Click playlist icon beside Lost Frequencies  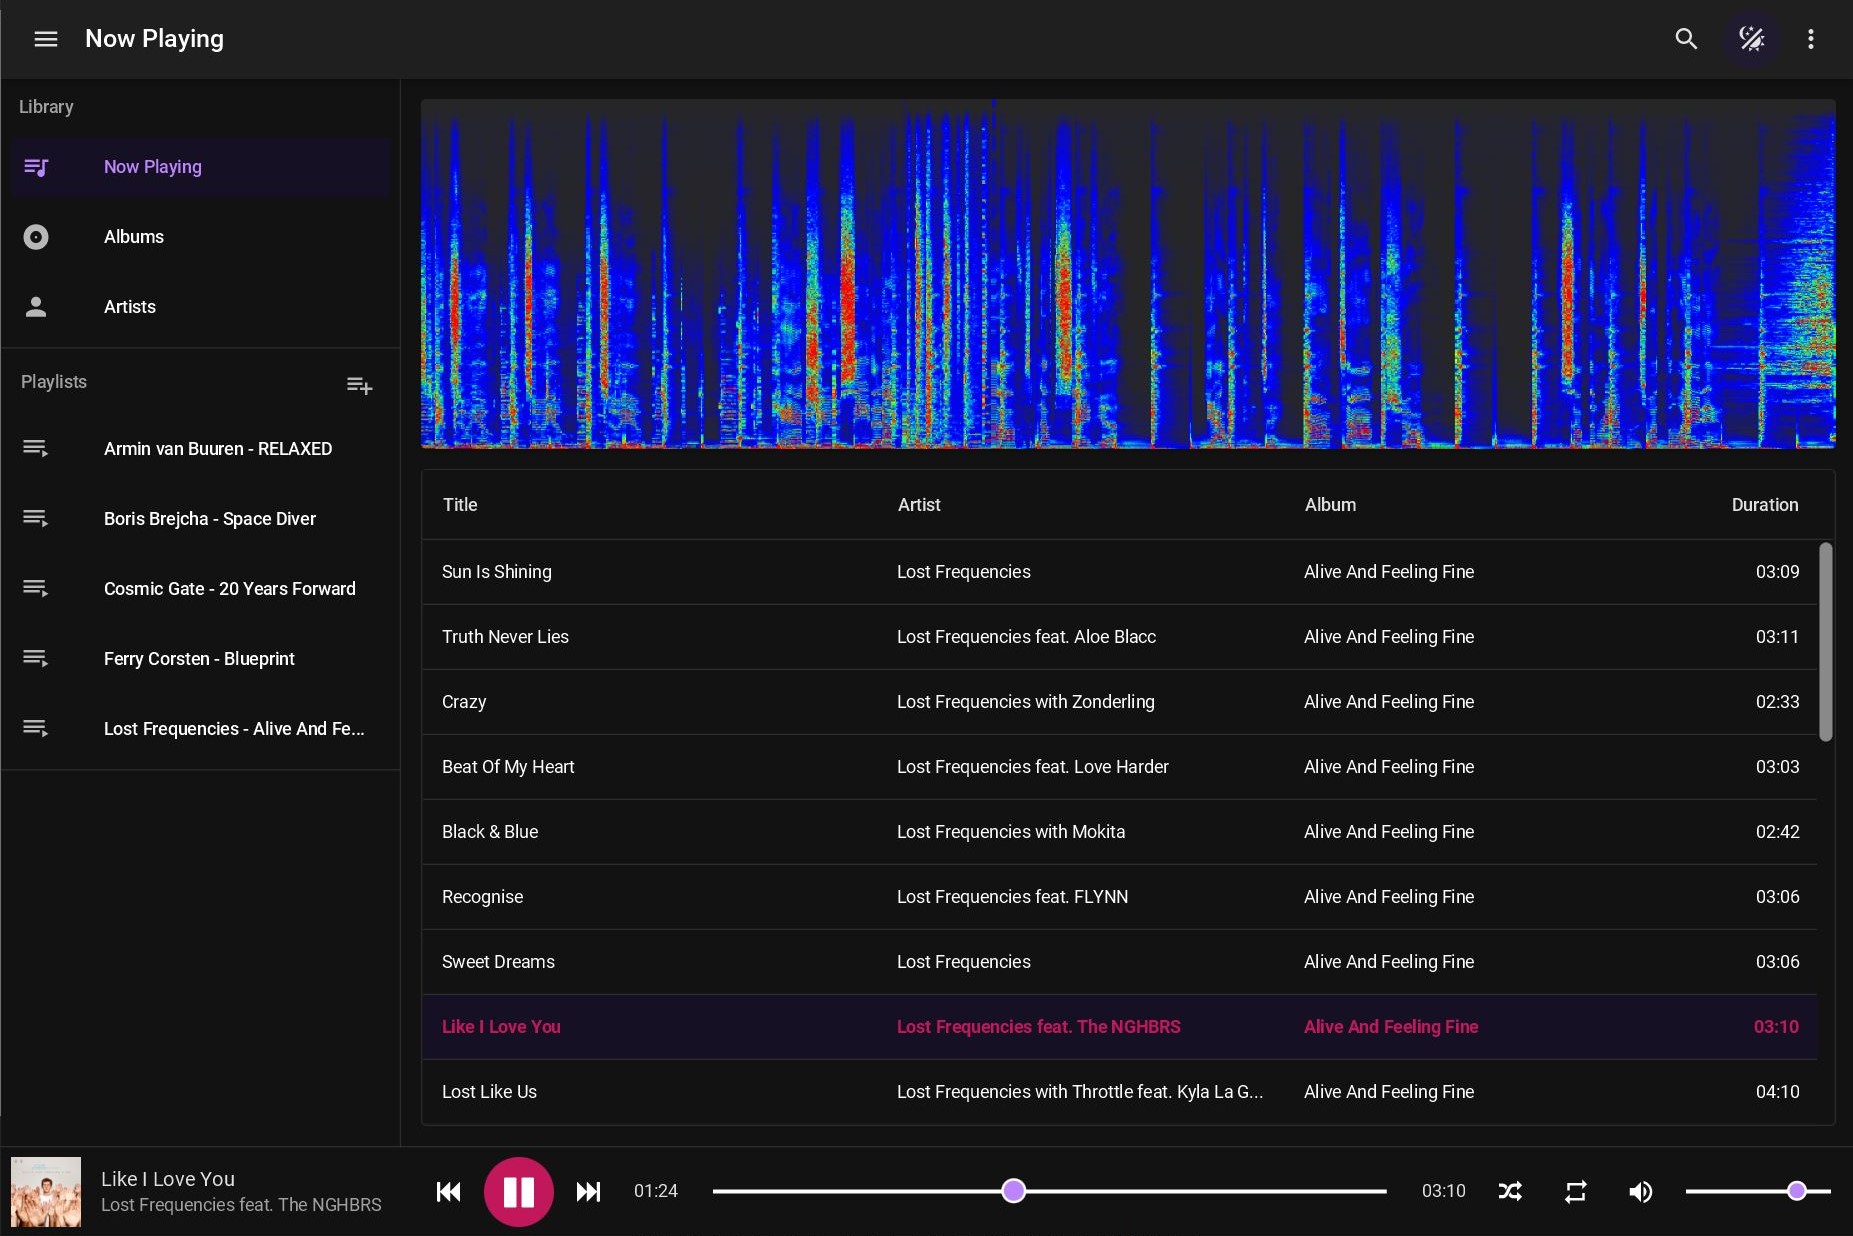(36, 729)
